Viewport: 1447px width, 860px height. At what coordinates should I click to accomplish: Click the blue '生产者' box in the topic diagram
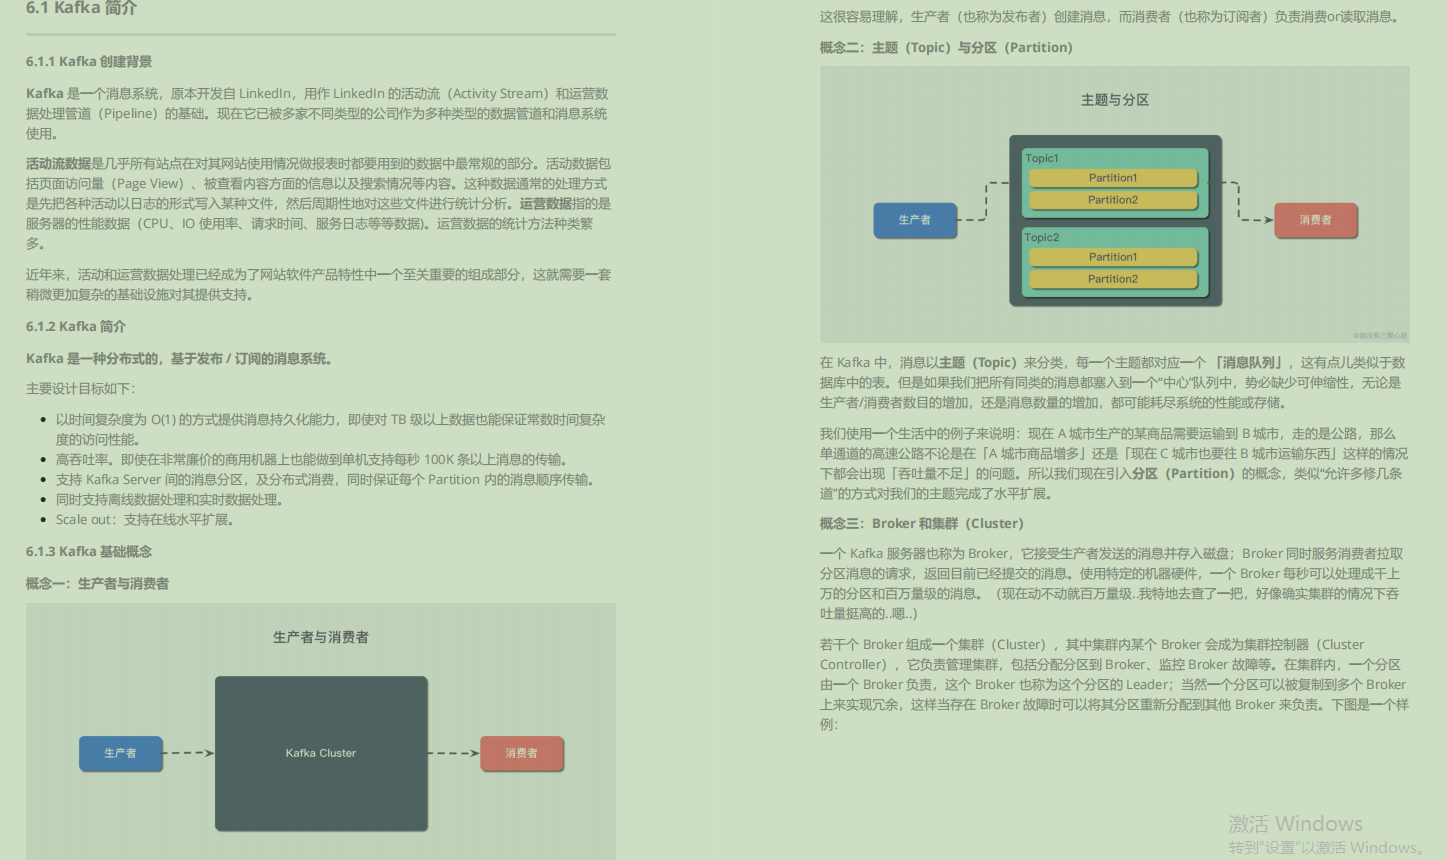pos(915,220)
